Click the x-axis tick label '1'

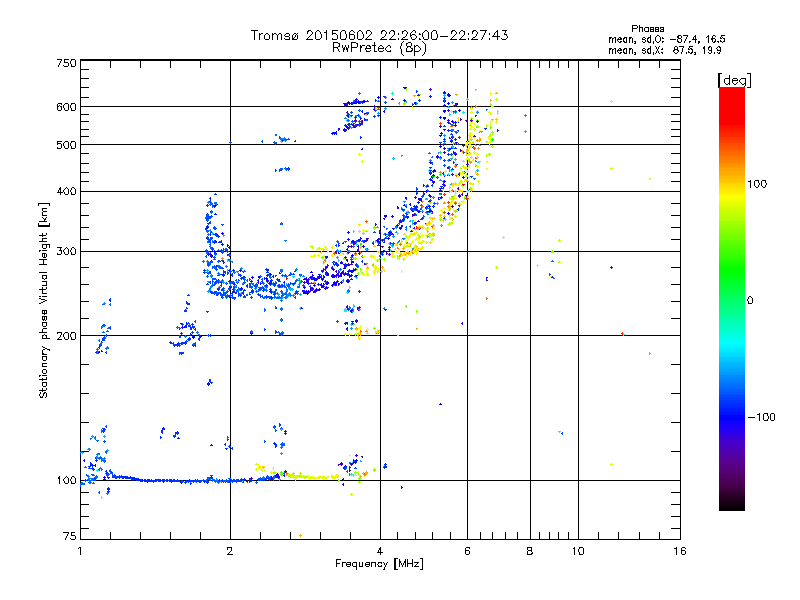(80, 551)
